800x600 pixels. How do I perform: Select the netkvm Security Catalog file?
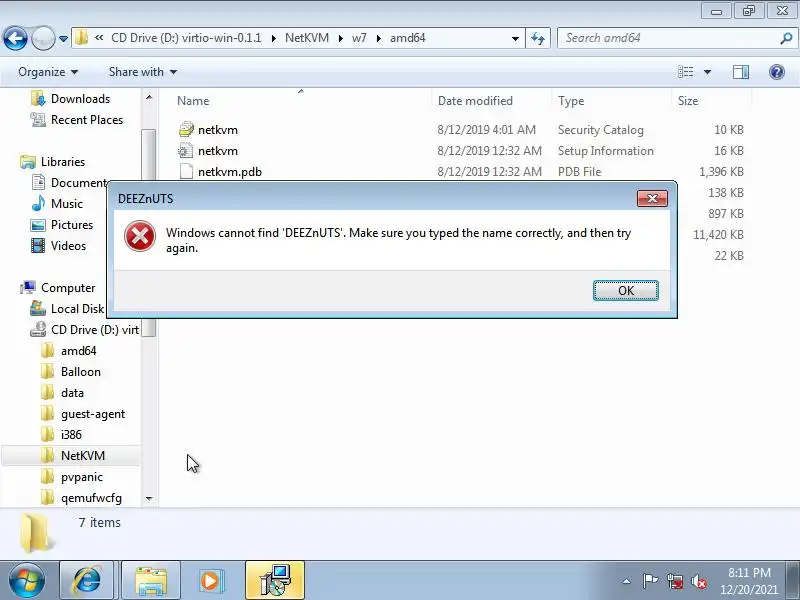(x=218, y=130)
